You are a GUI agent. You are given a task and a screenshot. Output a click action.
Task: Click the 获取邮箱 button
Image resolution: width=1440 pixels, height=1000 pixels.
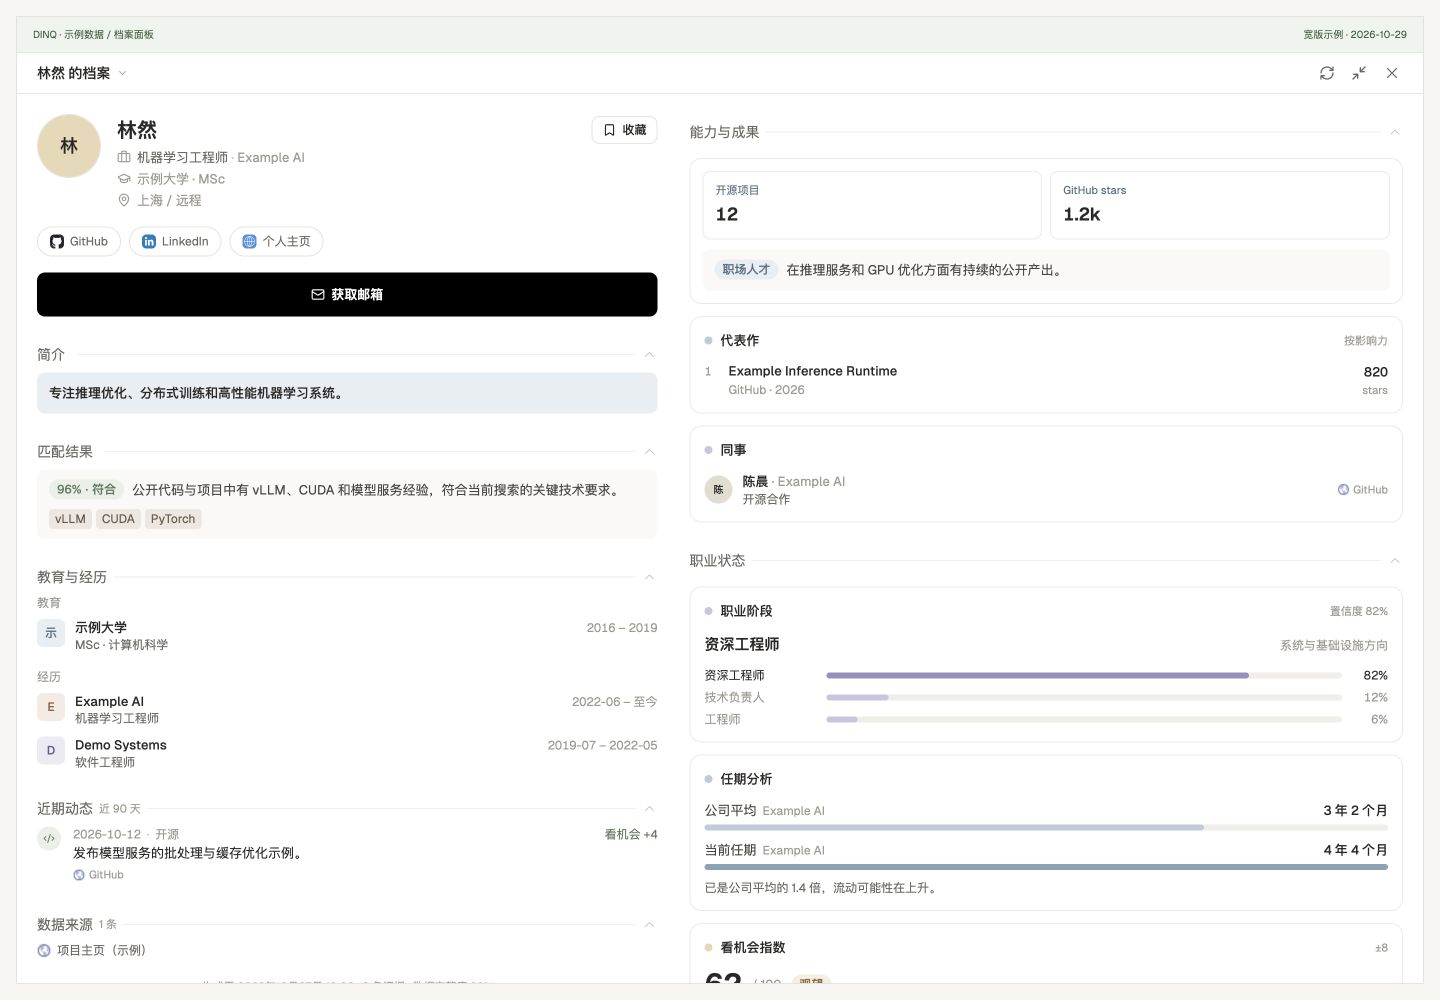point(347,295)
